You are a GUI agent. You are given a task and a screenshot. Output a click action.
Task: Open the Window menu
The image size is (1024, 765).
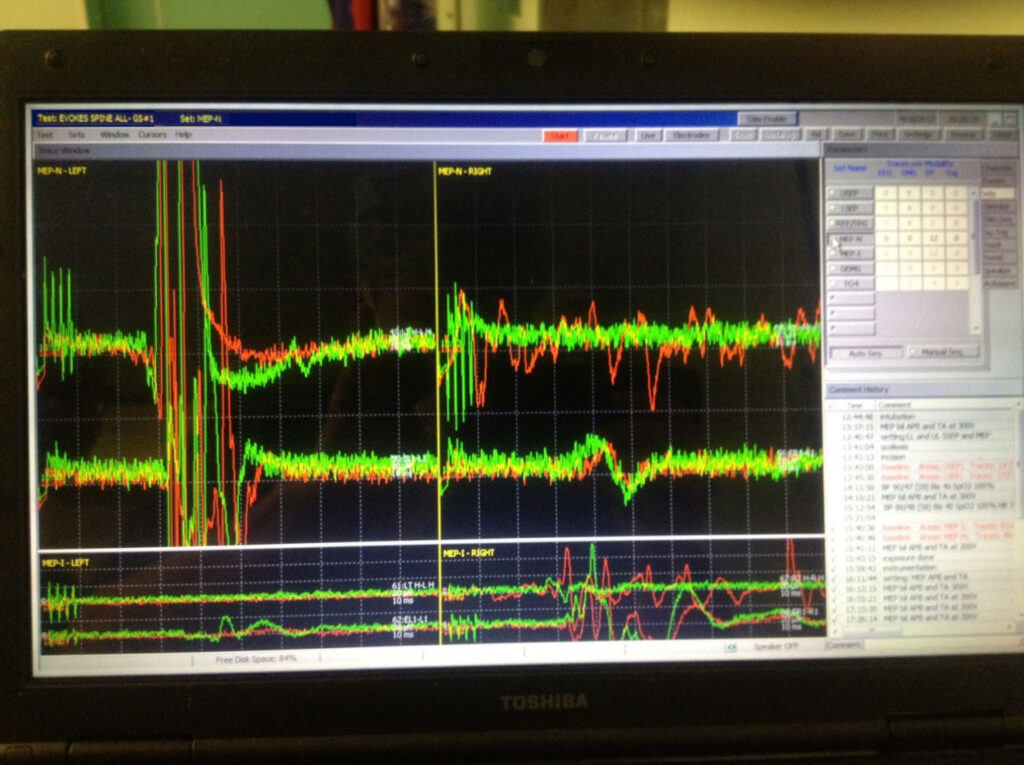pos(114,134)
